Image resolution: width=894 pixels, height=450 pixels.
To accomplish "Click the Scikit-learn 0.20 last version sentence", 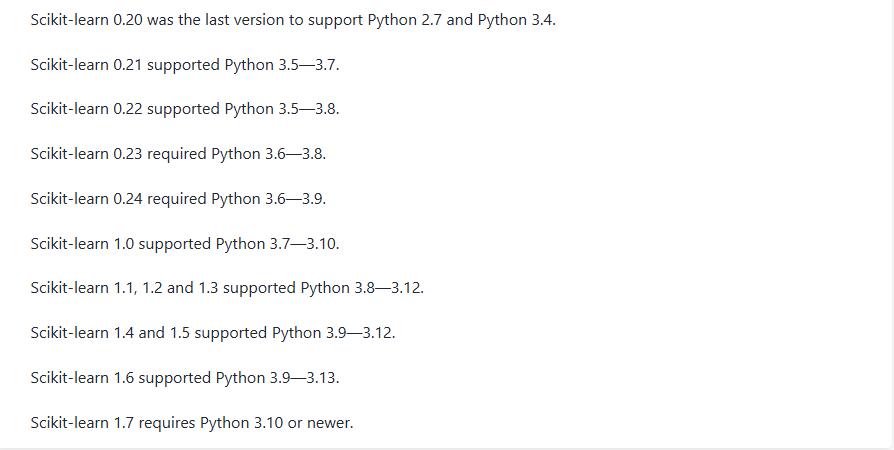I will coord(293,20).
